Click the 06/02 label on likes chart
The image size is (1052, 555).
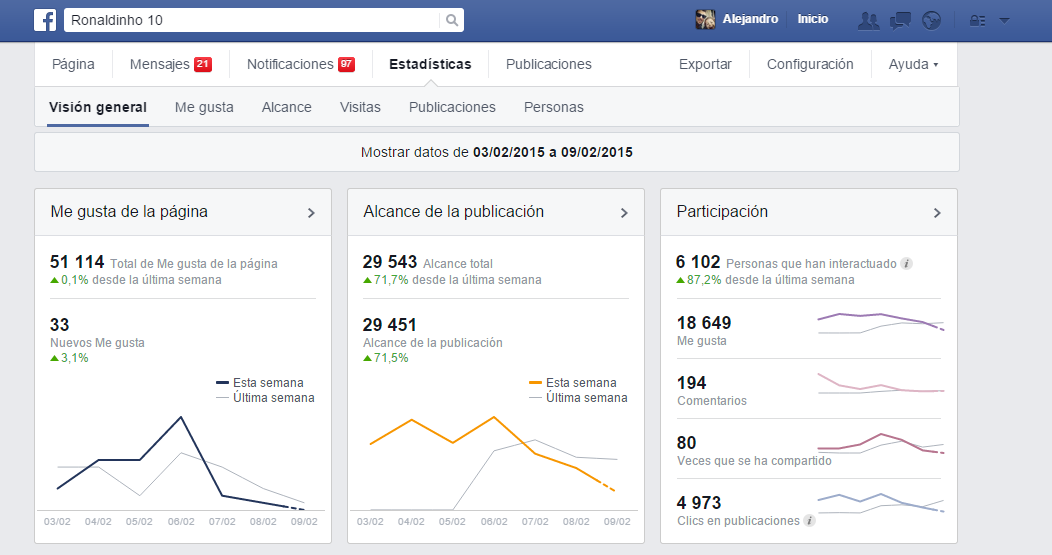pos(180,521)
